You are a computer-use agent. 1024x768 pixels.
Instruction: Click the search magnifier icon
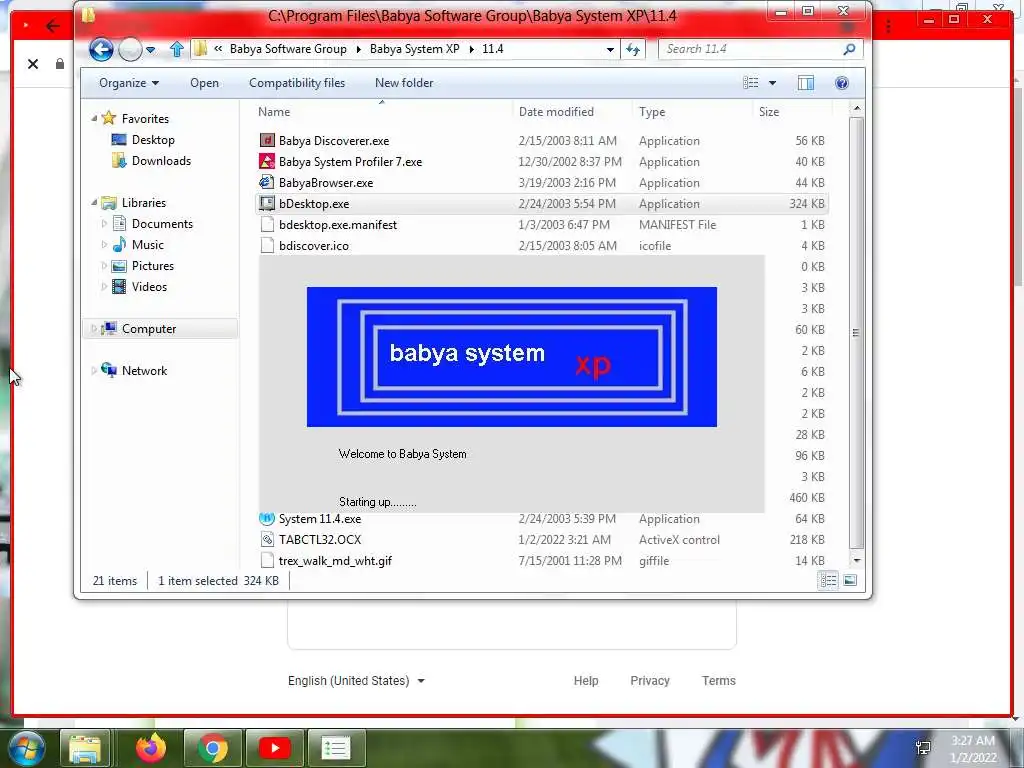[x=849, y=49]
